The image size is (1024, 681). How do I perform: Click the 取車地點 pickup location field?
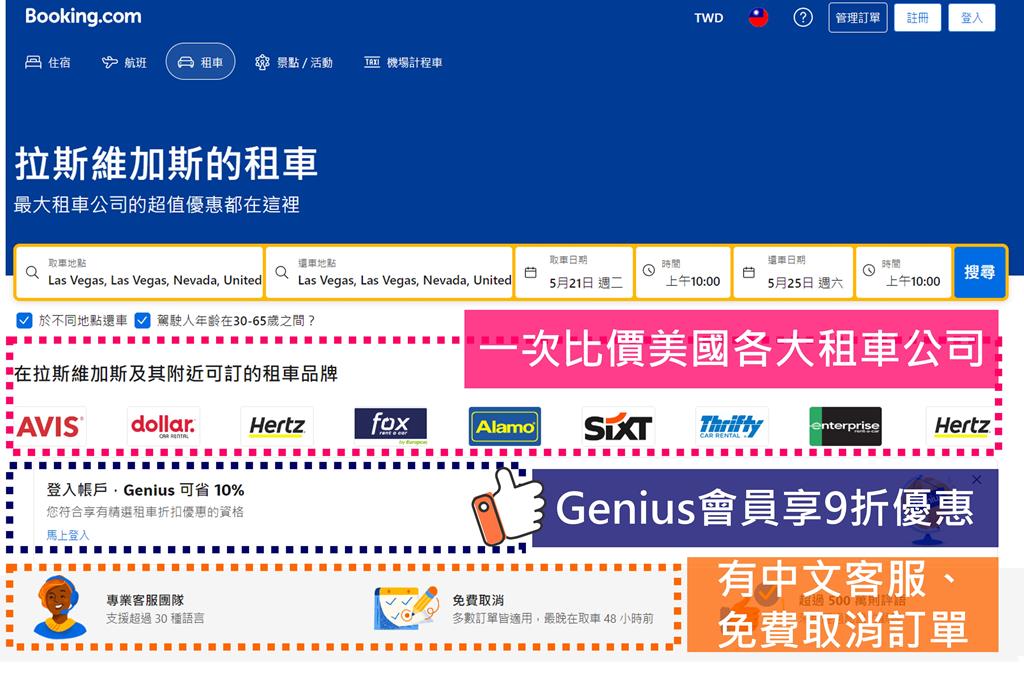(139, 272)
